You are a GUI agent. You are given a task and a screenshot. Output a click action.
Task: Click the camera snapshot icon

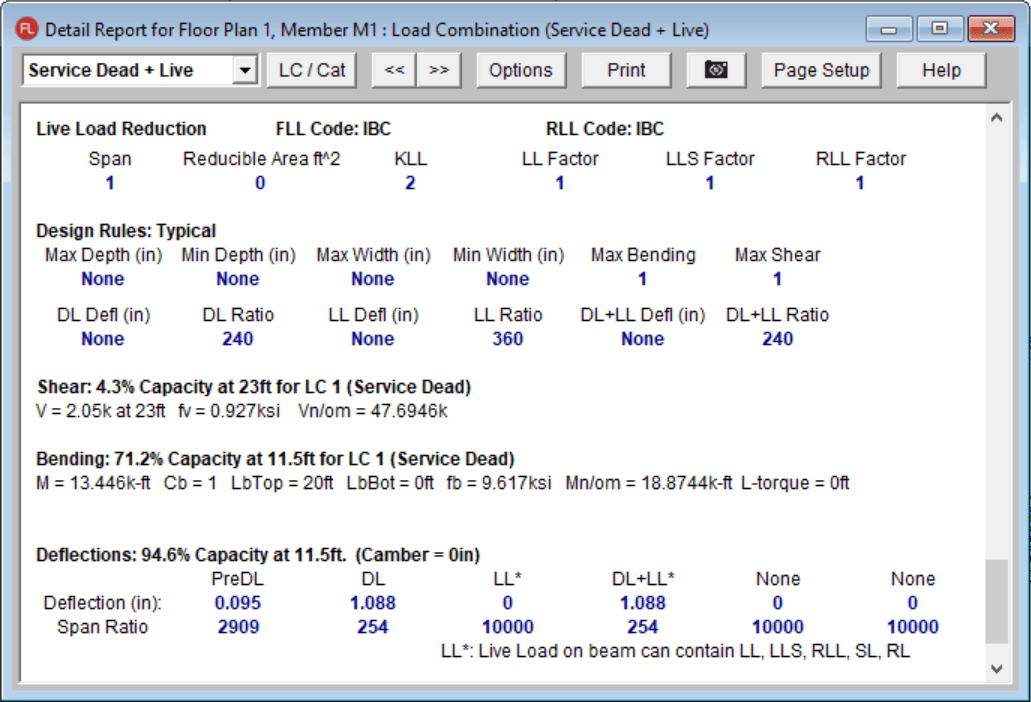(x=716, y=70)
